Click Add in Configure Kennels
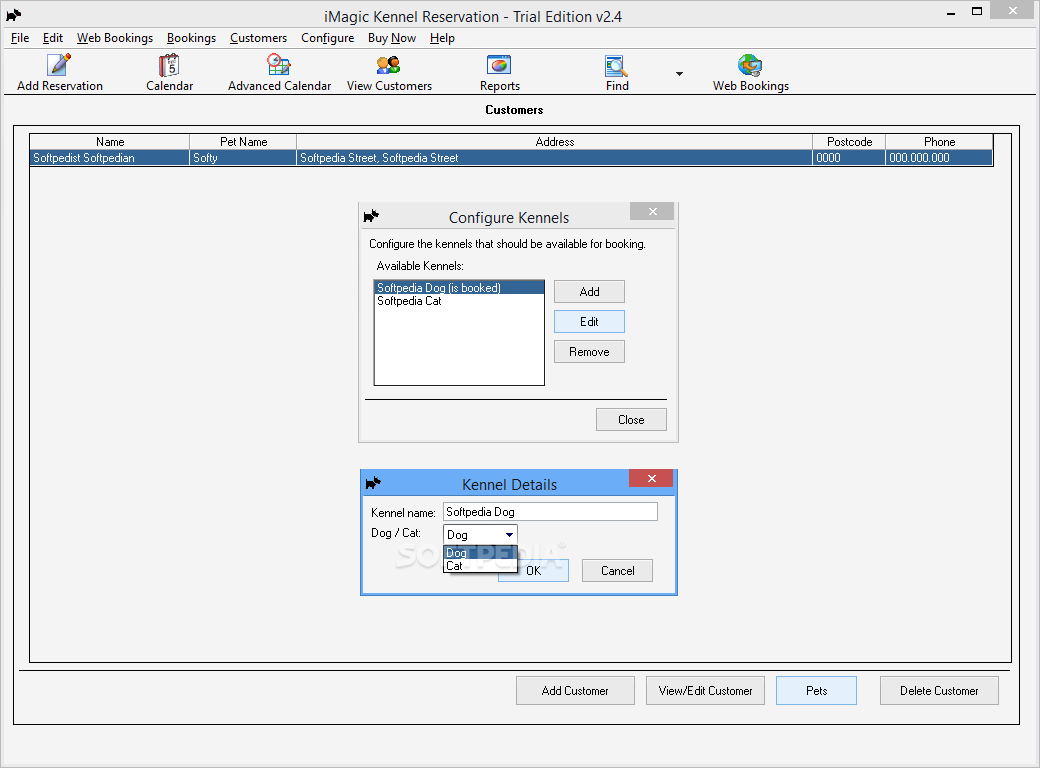This screenshot has width=1040, height=768. click(x=589, y=292)
